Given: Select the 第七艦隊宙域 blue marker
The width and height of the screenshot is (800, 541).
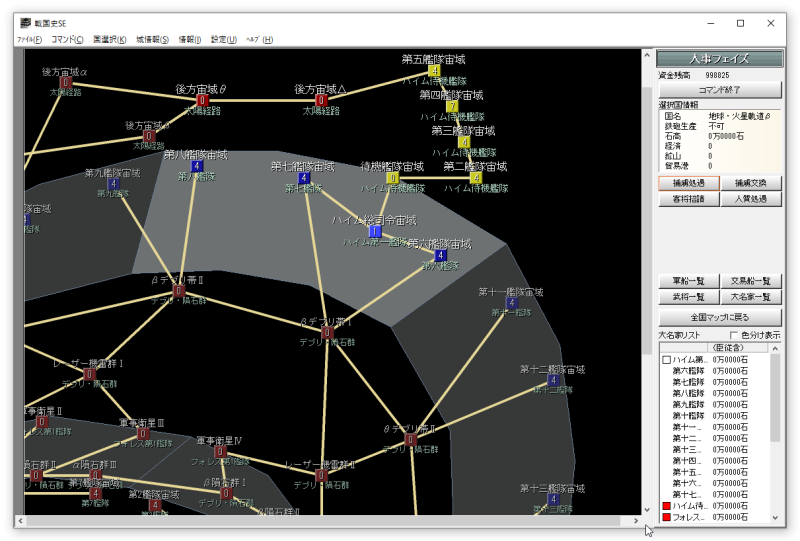Looking at the screenshot, I should click(x=304, y=178).
